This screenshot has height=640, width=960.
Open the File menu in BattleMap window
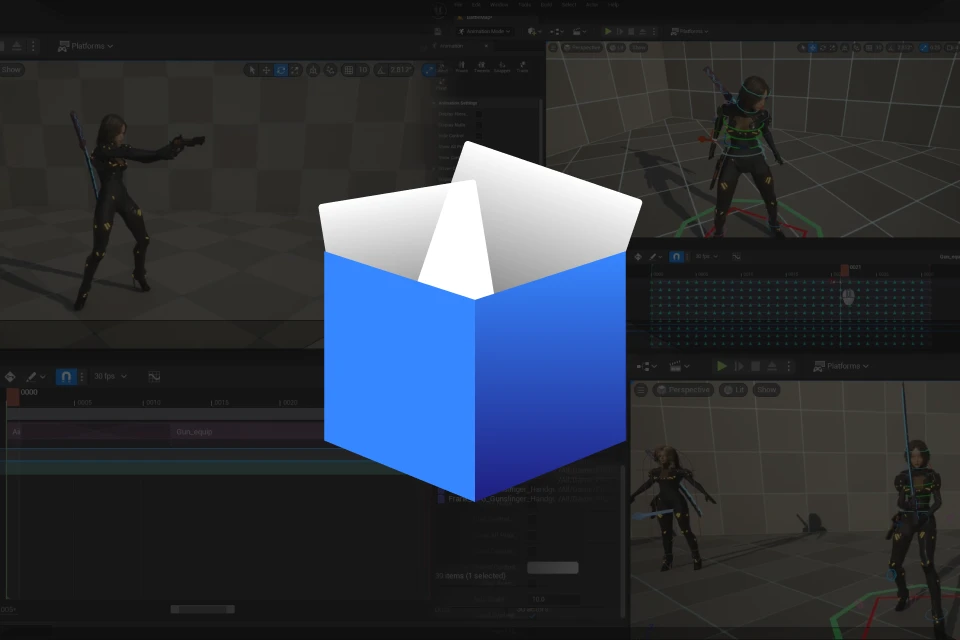click(458, 5)
